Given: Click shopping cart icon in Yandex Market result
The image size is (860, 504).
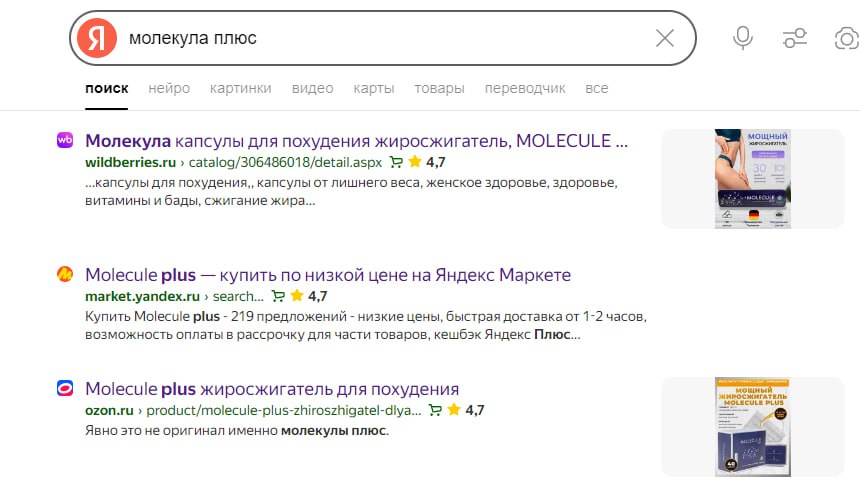Looking at the screenshot, I should (x=278, y=296).
